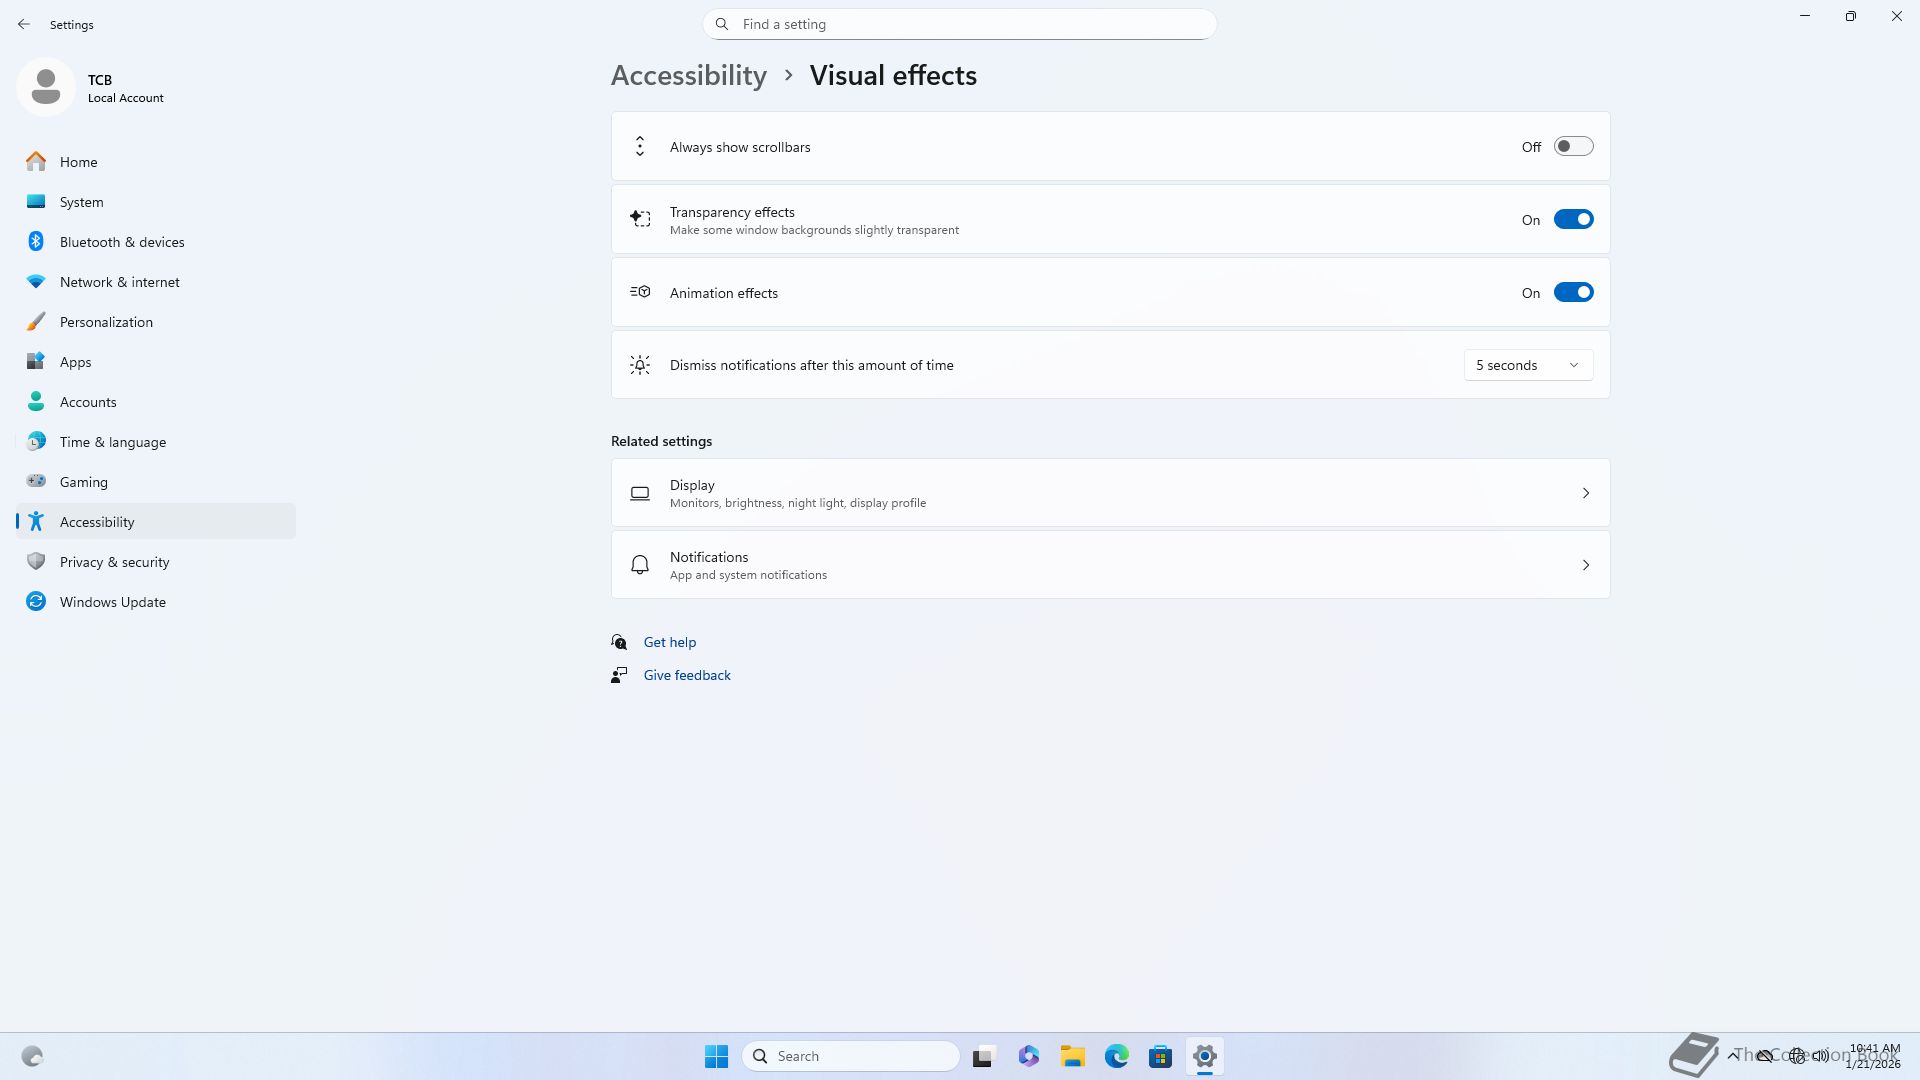
Task: Disable Transparency effects toggle
Action: [1573, 220]
